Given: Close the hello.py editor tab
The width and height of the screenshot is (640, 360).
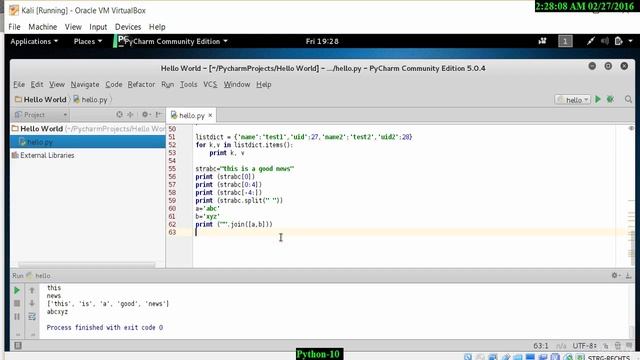Looking at the screenshot, I should (210, 116).
